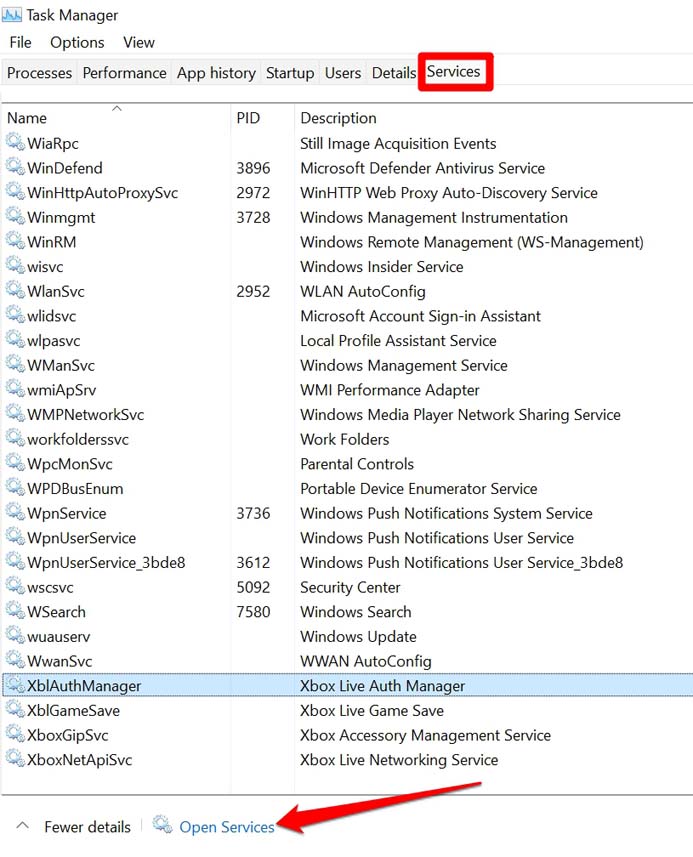Click the gears icon beside Open Services

tap(162, 825)
